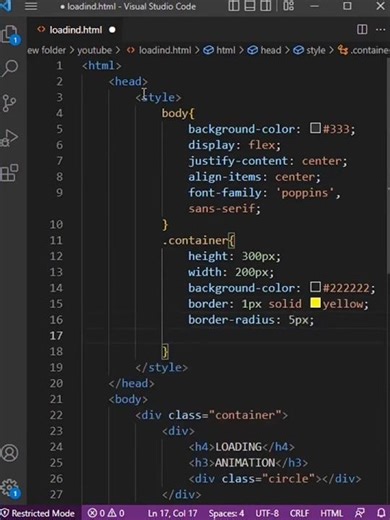Open color picker for #222222 swatch
This screenshot has height=520, width=390.
[x=315, y=287]
